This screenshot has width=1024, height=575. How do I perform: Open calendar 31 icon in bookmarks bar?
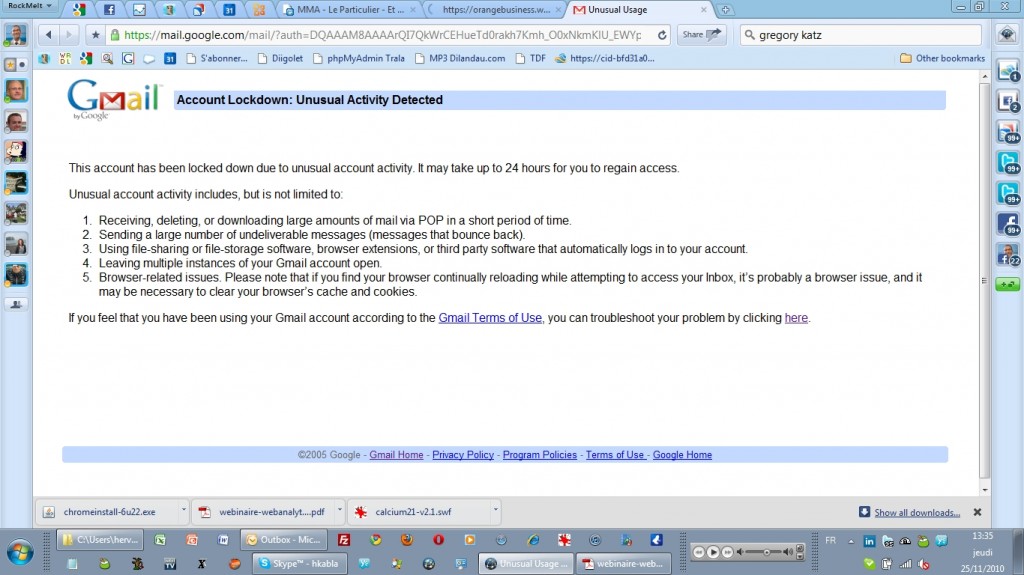tap(170, 58)
